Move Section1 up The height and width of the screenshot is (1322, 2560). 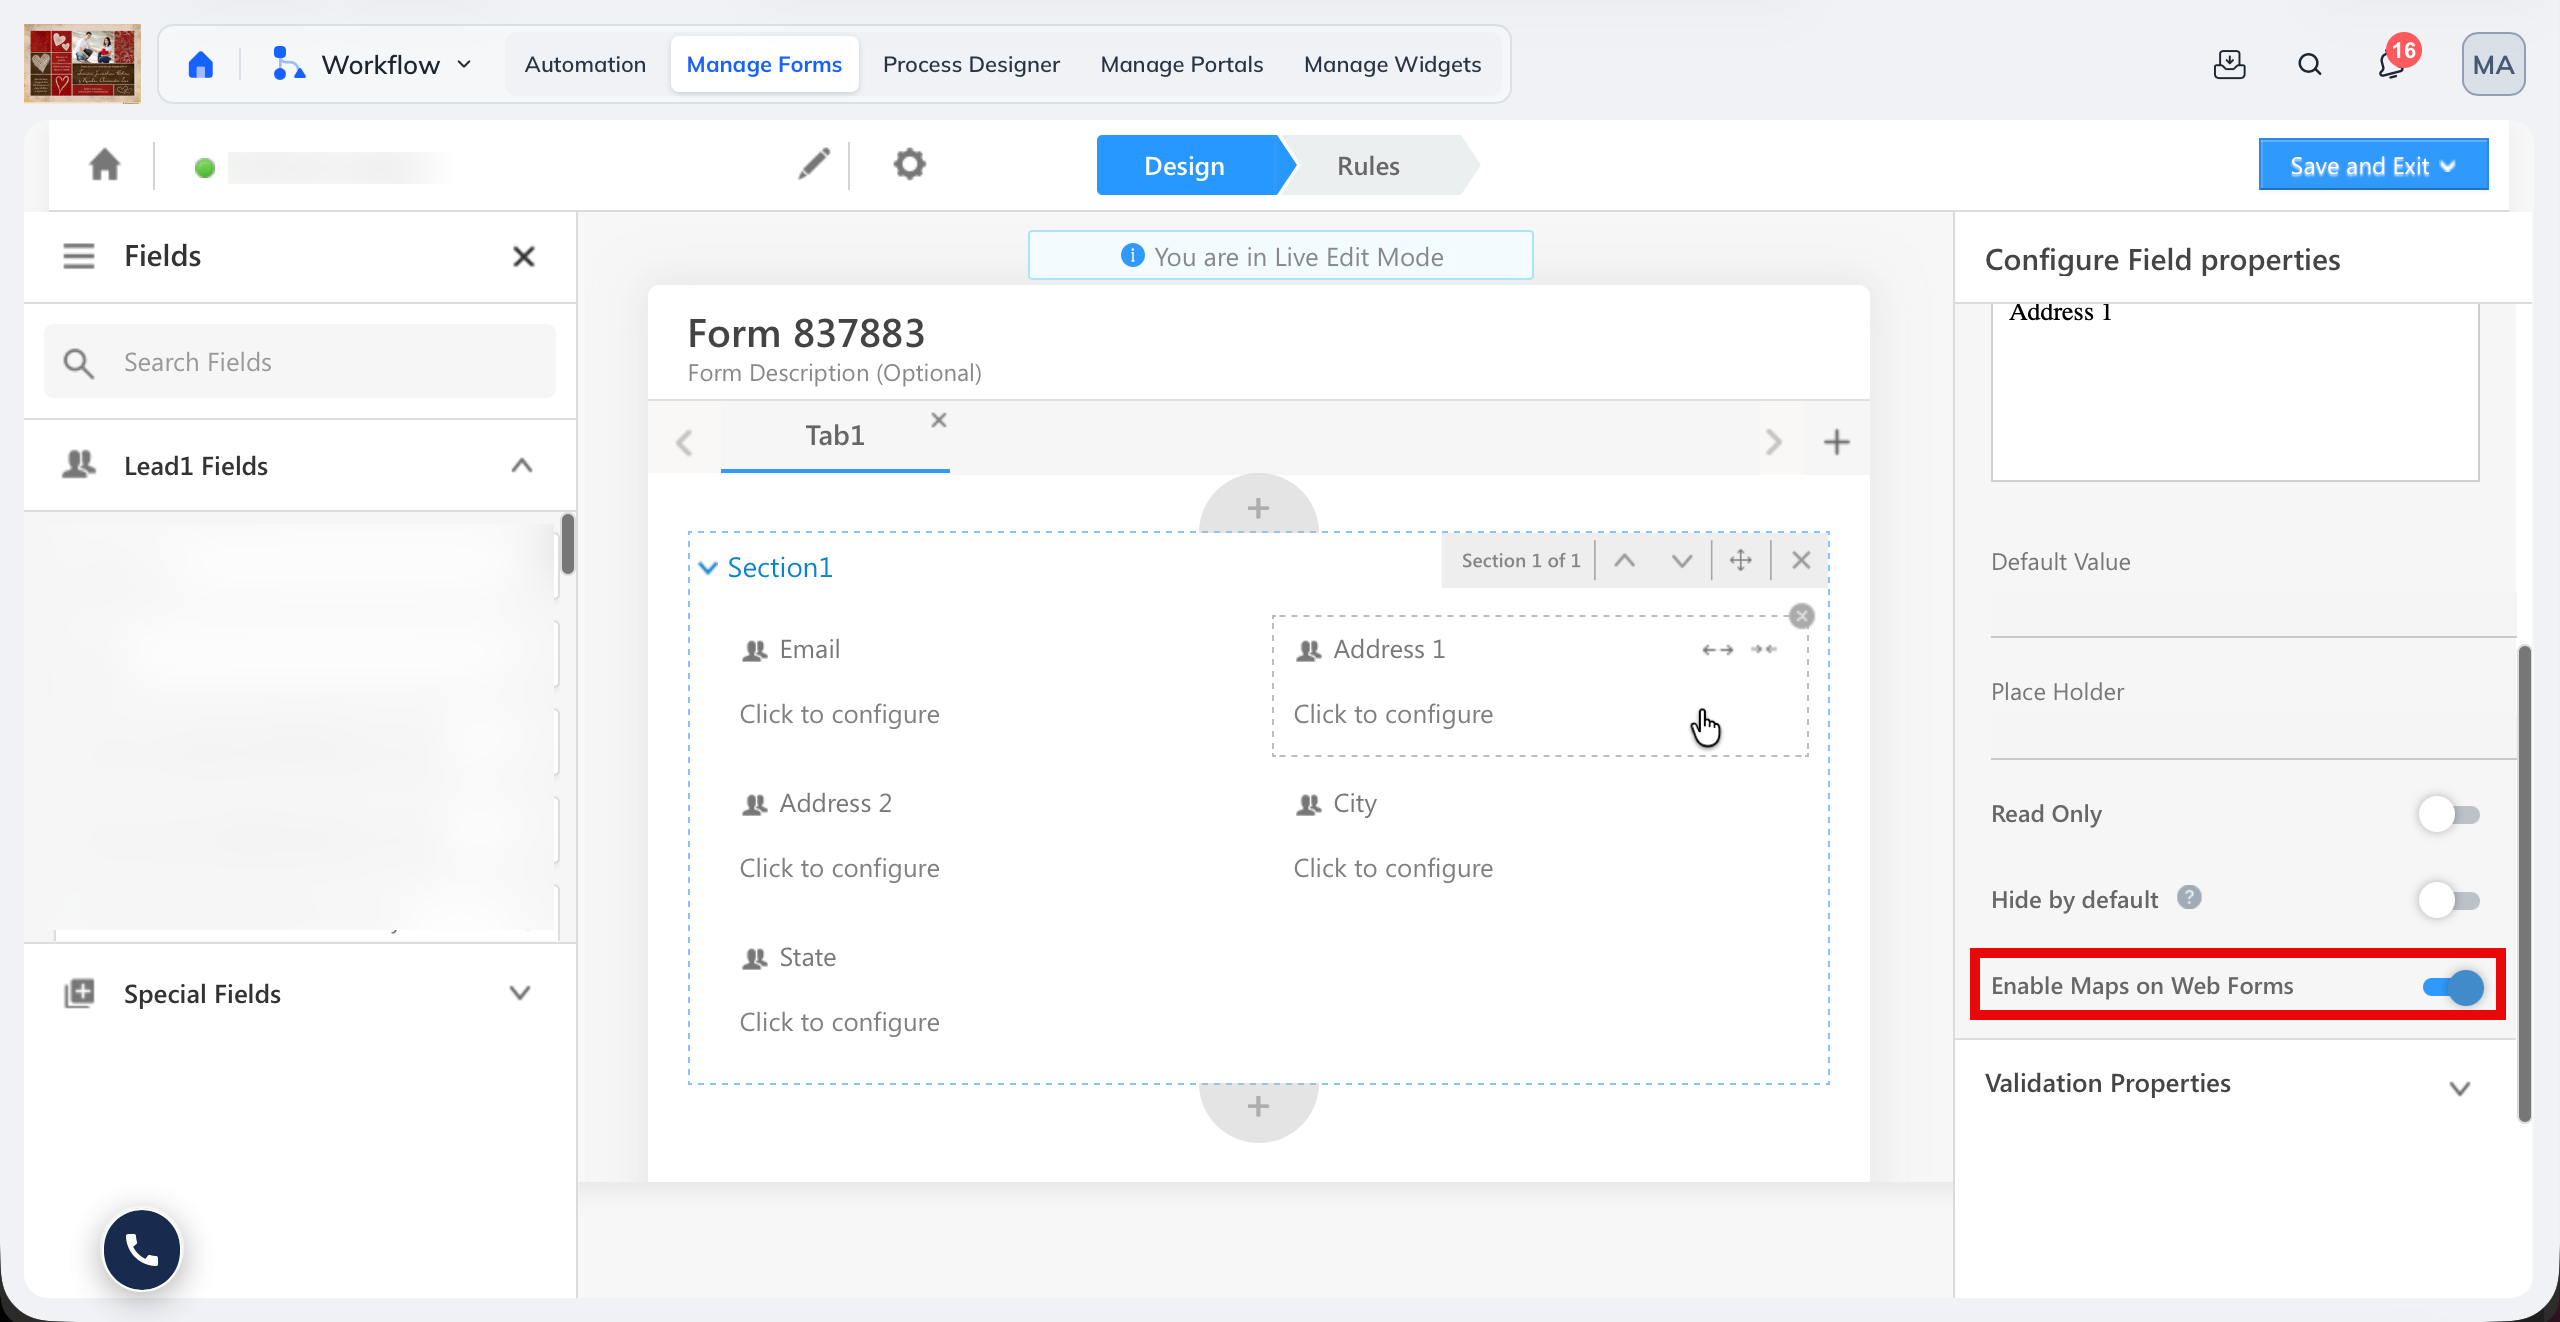tap(1624, 561)
